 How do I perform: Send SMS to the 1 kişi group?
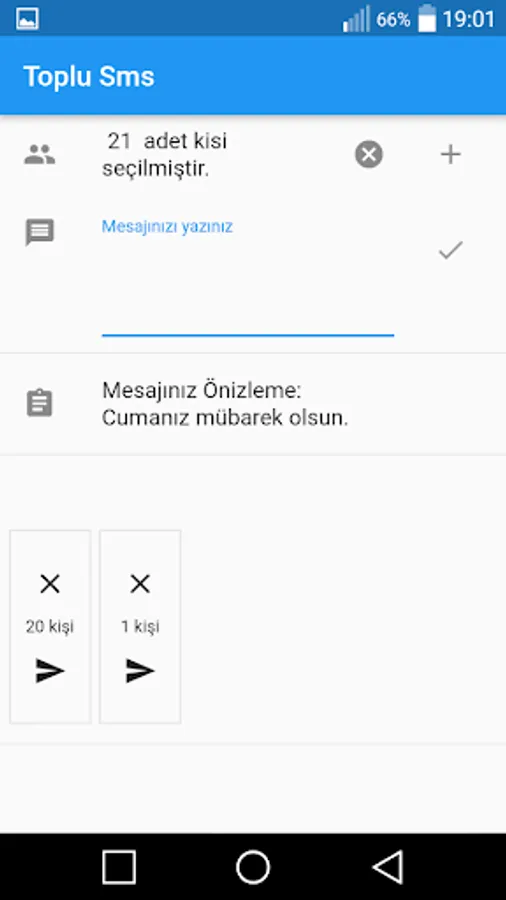tap(140, 671)
